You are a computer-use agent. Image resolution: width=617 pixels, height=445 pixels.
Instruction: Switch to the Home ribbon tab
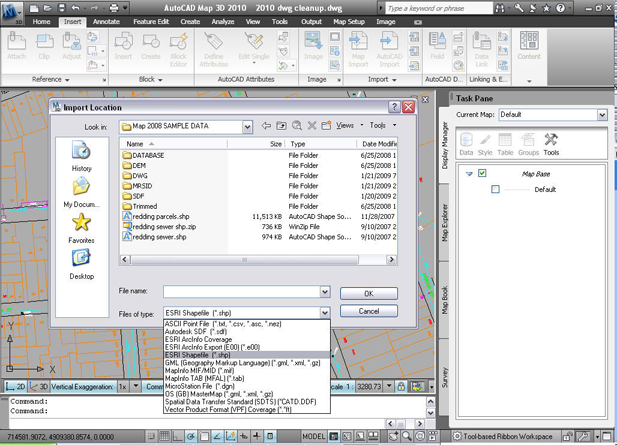[41, 22]
